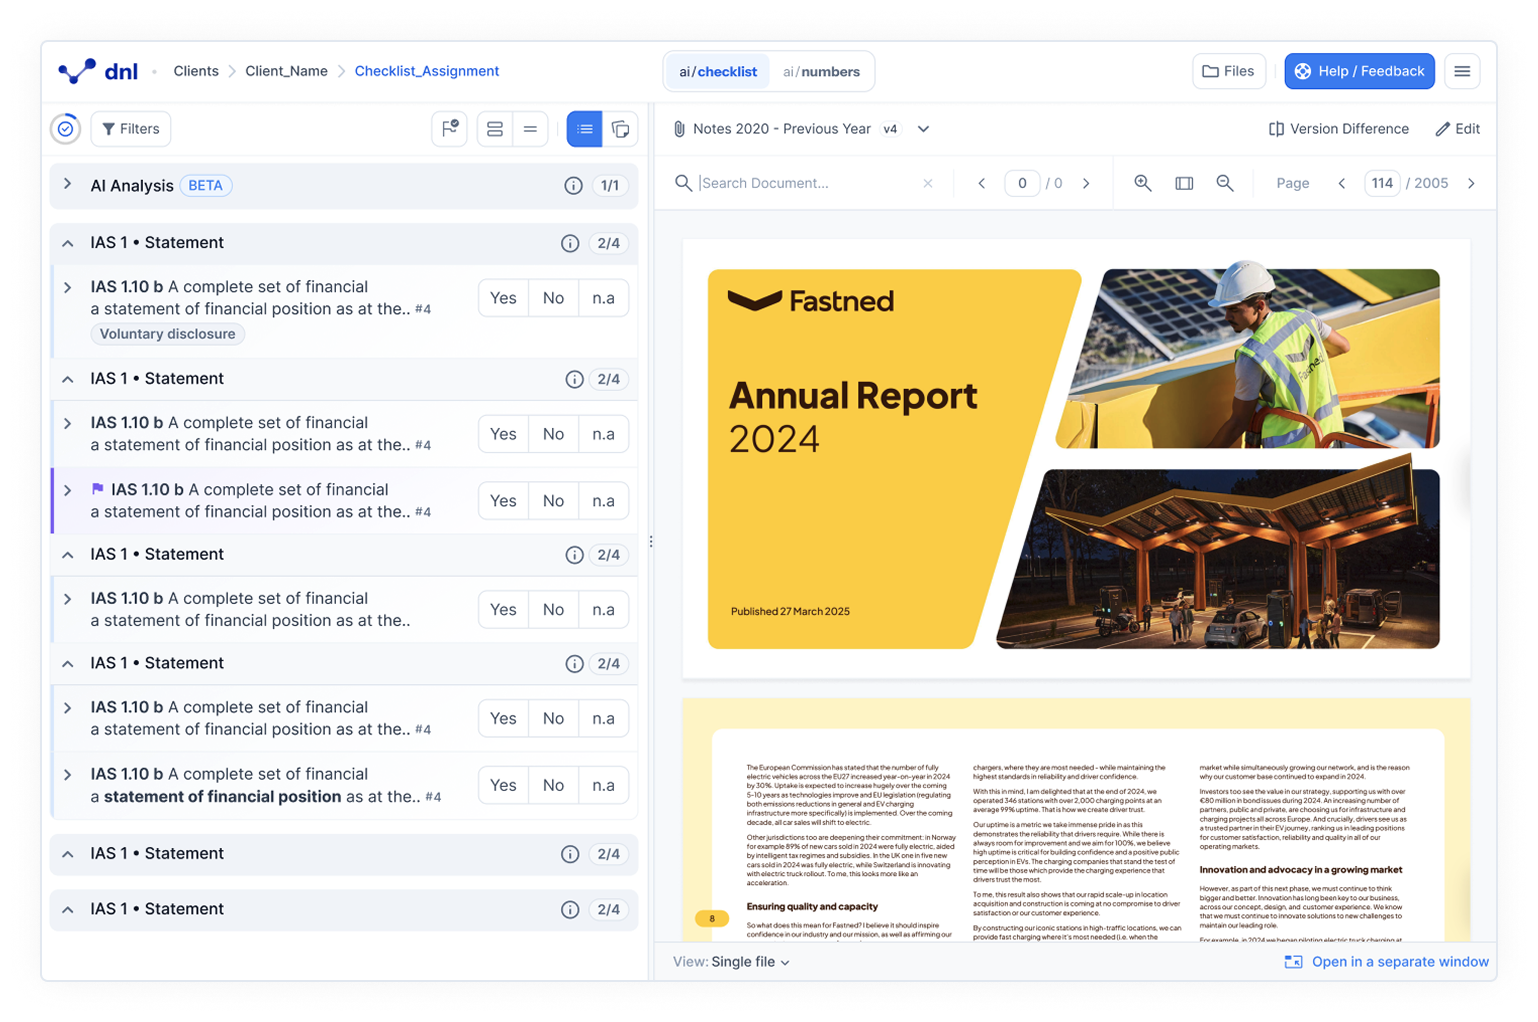Go to previous page
The image size is (1538, 1022).
[1342, 183]
